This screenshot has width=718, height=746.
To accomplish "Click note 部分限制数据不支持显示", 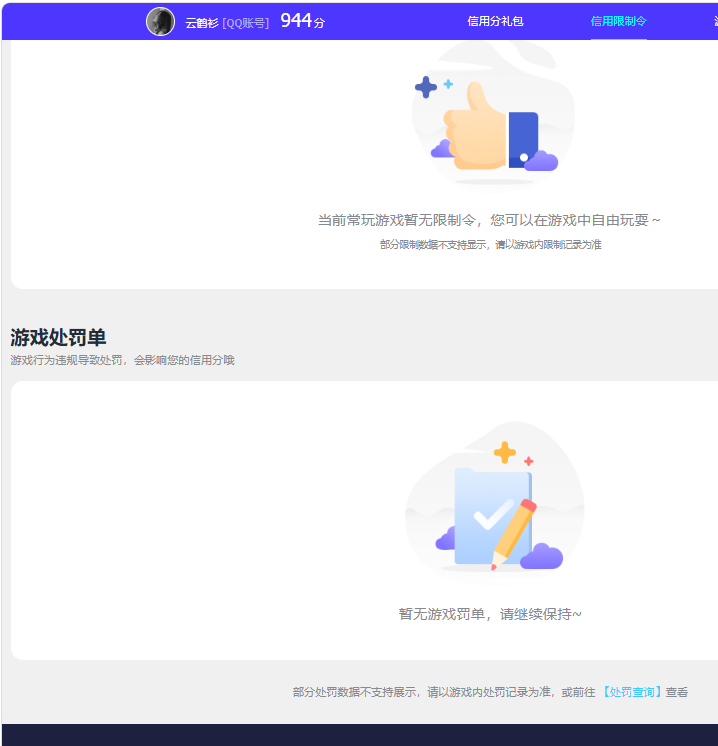I will (433, 245).
